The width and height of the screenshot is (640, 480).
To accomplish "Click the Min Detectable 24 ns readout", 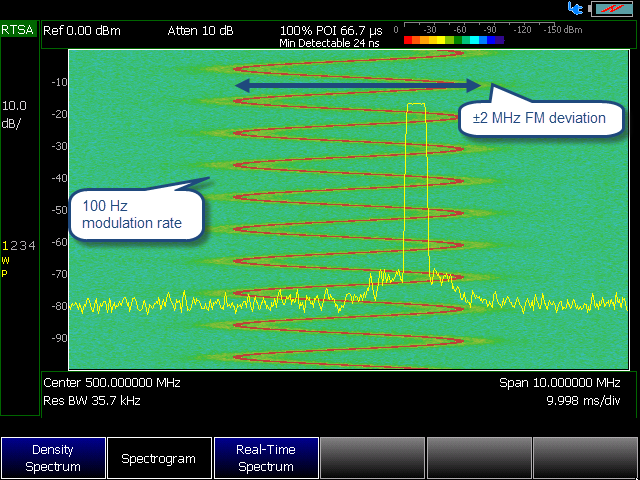I will pyautogui.click(x=329, y=43).
